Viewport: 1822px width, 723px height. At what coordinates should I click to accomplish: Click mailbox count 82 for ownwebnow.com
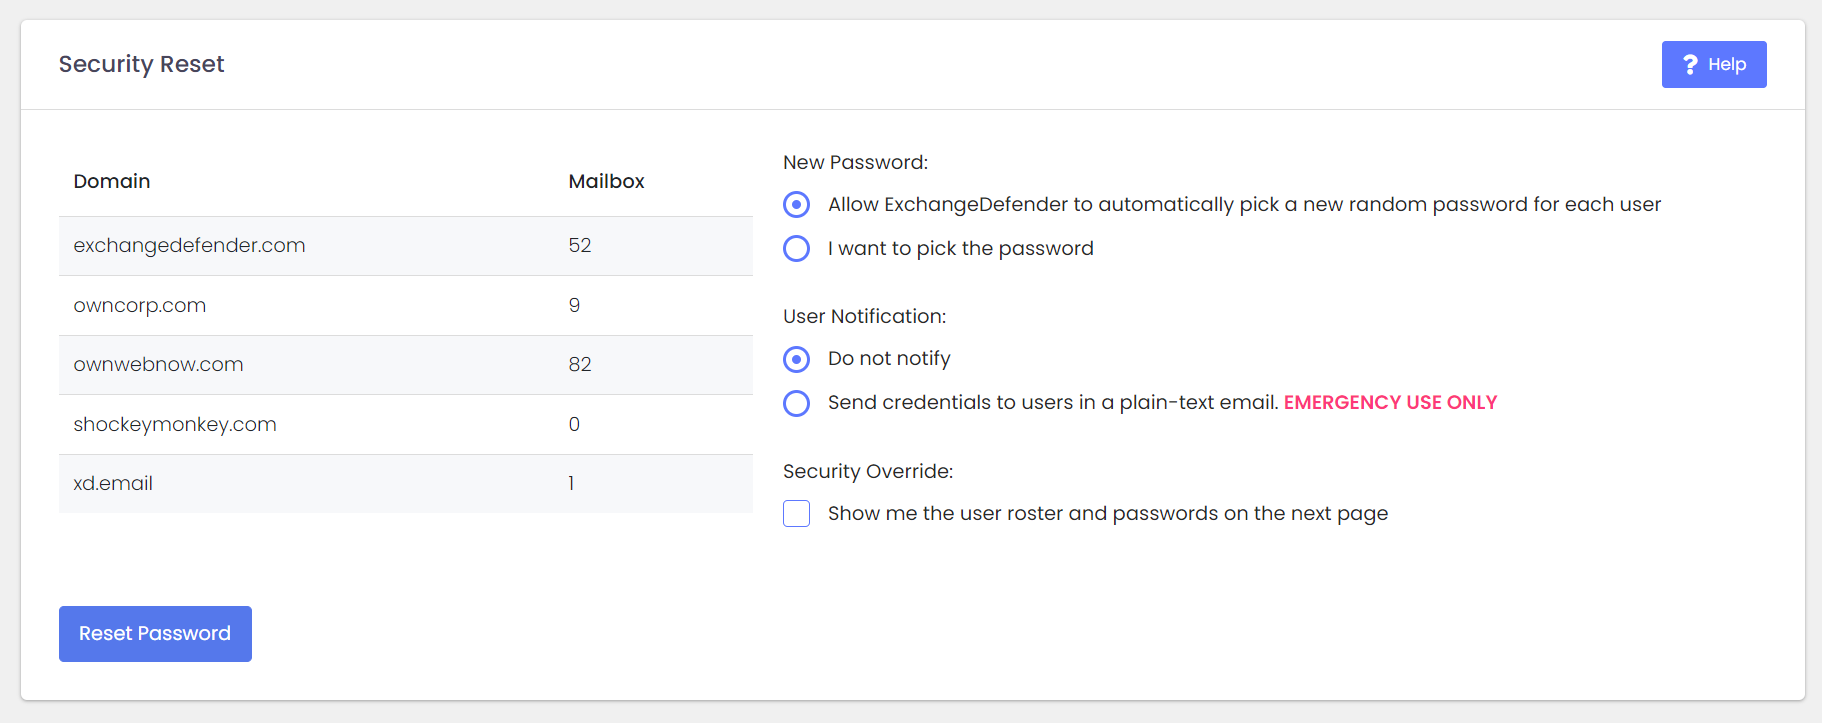580,365
